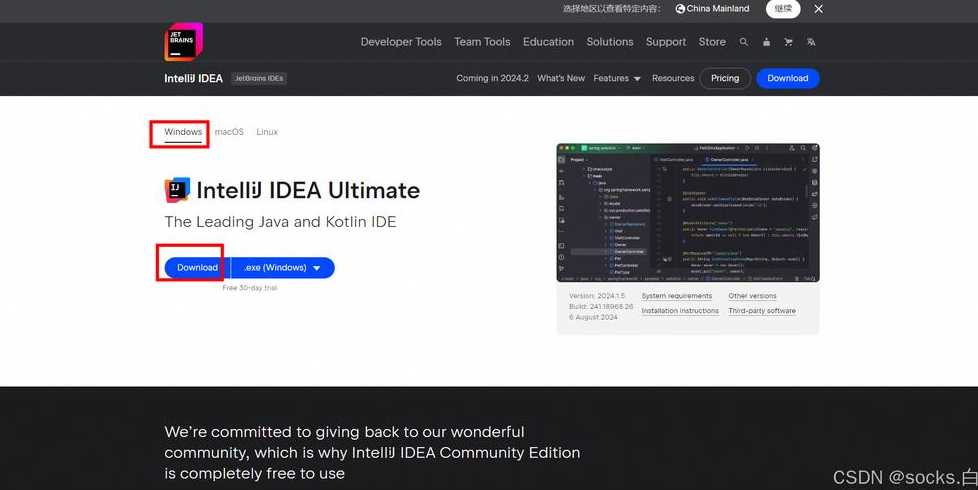Expand the Features dropdown
This screenshot has height=490, width=978.
pyautogui.click(x=617, y=79)
